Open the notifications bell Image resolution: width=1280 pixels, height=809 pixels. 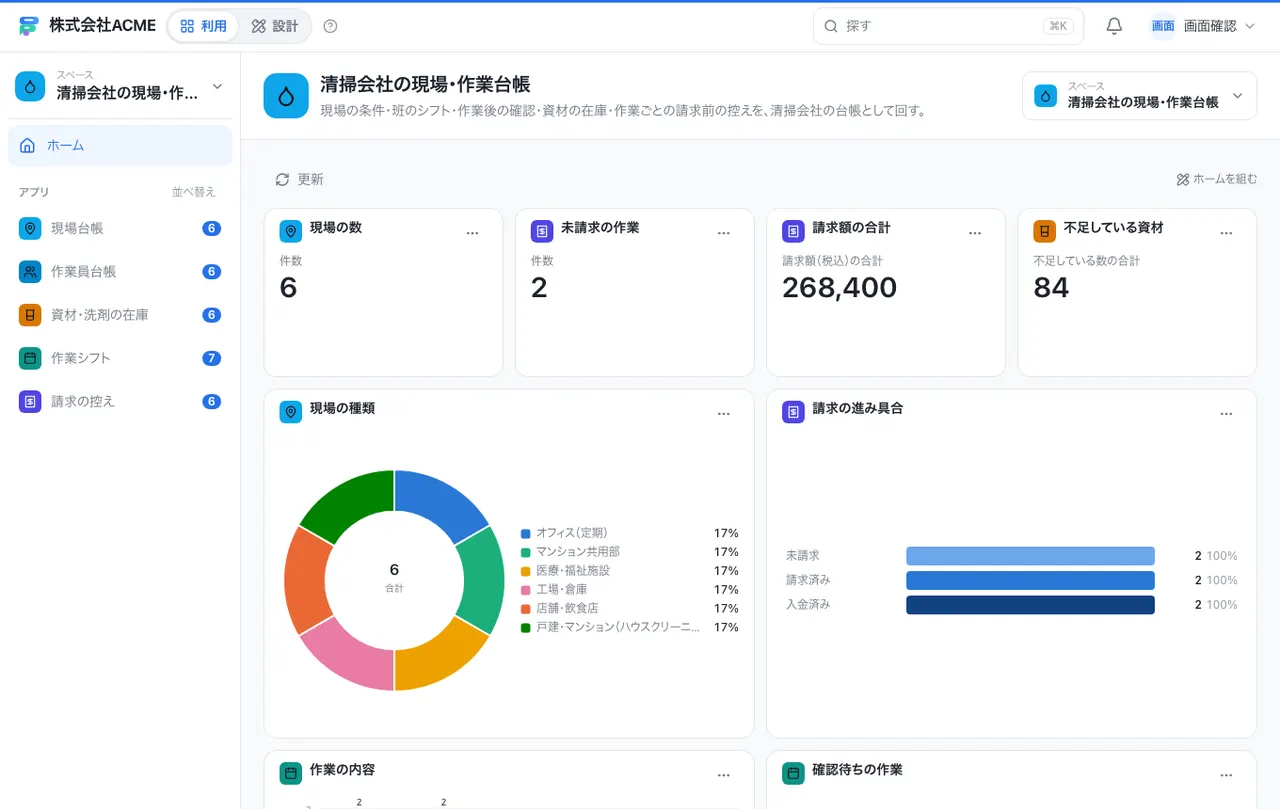[1114, 26]
